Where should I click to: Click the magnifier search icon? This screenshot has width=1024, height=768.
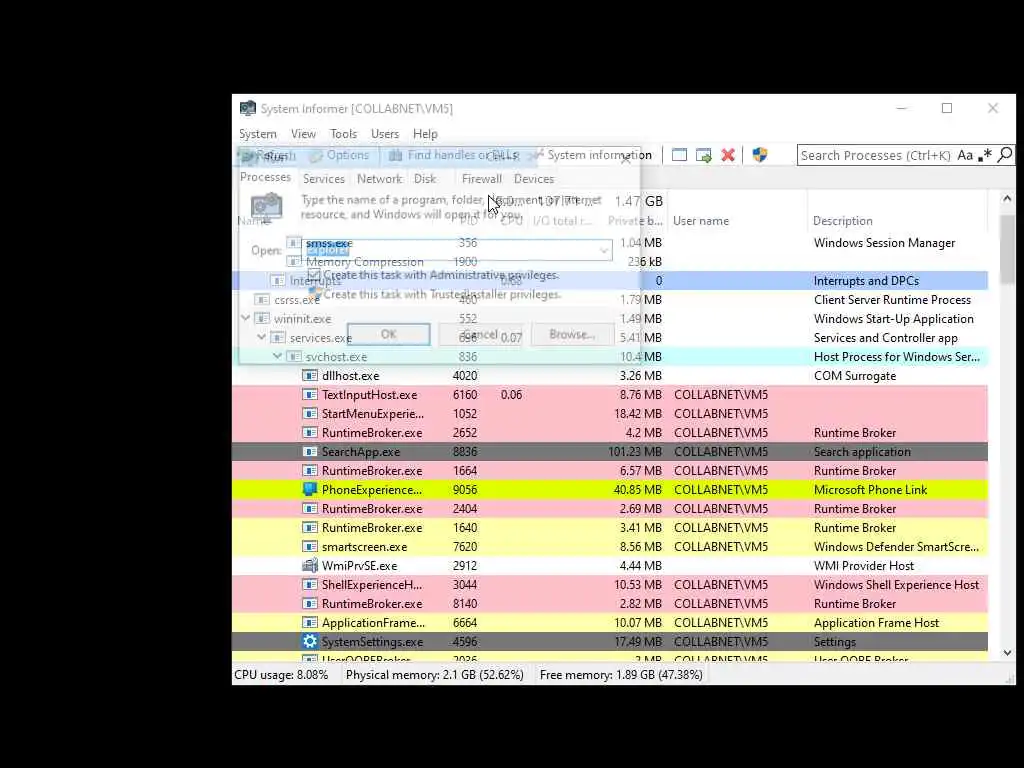coord(1005,155)
